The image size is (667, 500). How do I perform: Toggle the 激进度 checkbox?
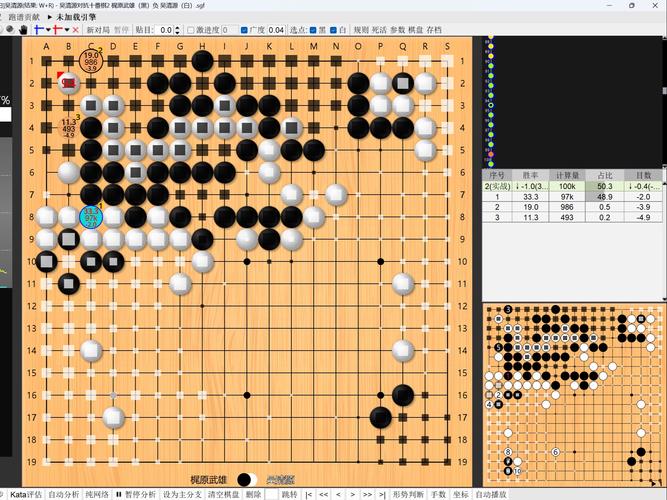[191, 30]
